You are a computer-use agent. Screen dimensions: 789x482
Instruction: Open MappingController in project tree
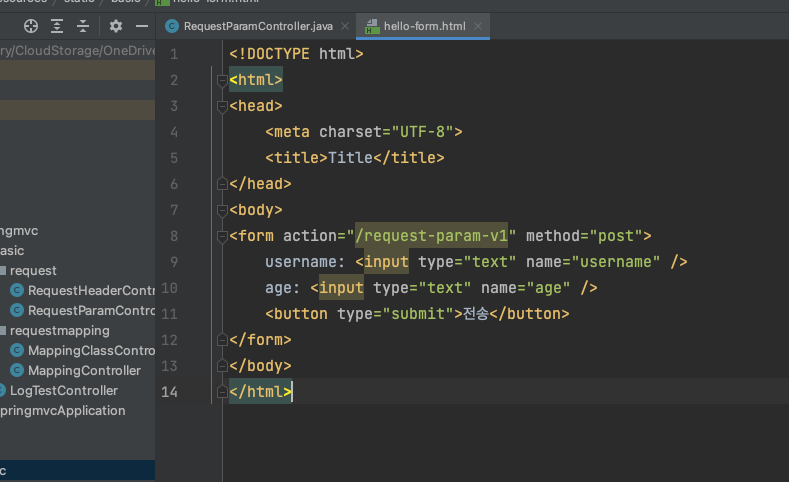(84, 371)
